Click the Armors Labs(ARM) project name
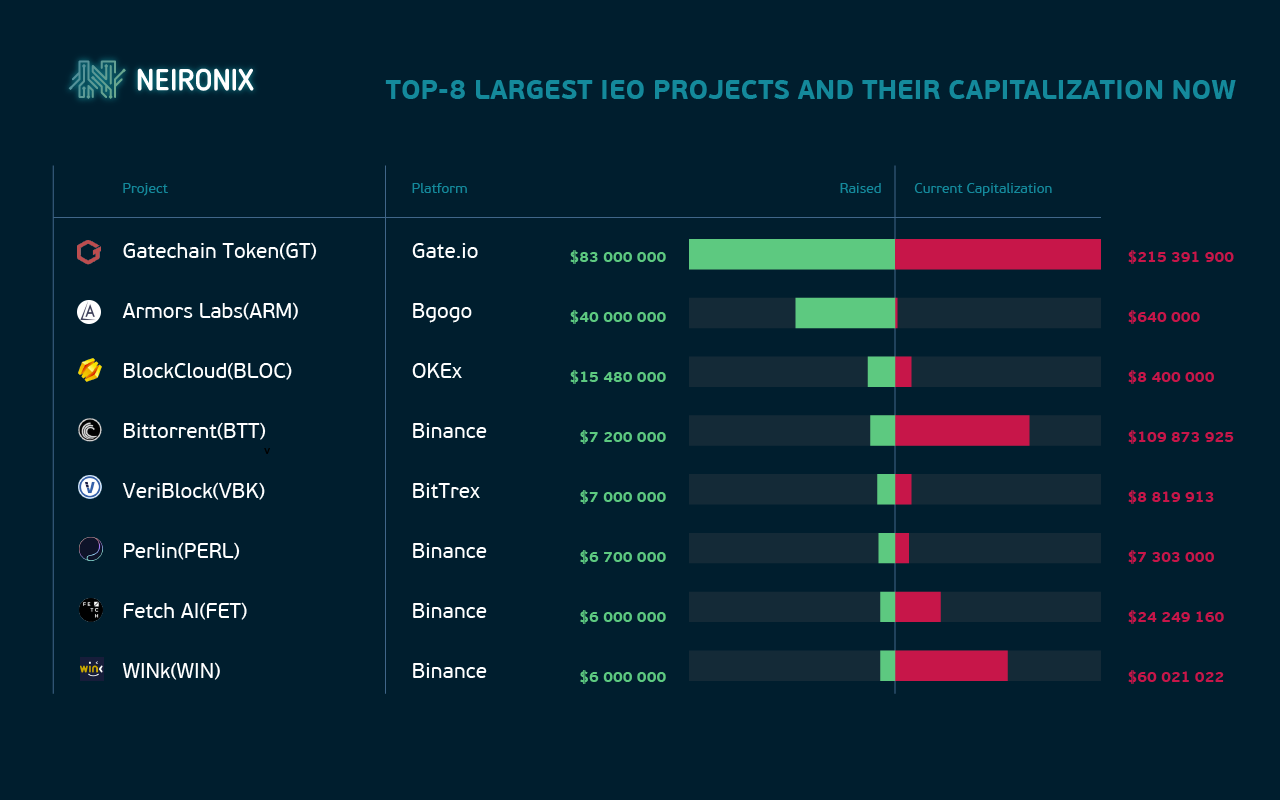 point(211,311)
